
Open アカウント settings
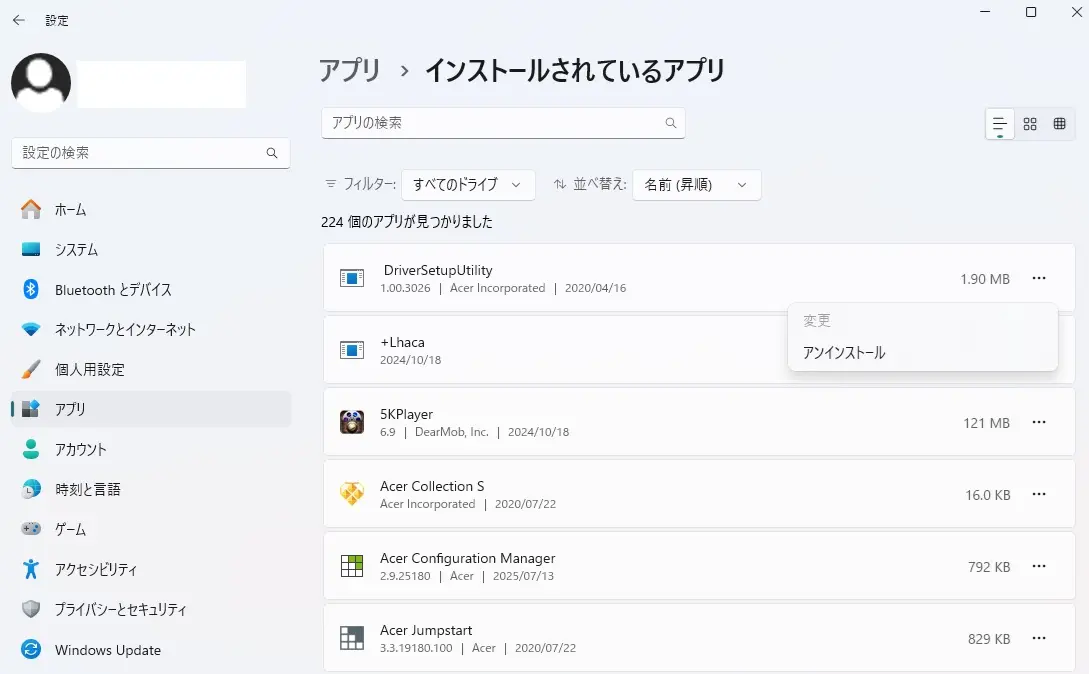(x=151, y=450)
